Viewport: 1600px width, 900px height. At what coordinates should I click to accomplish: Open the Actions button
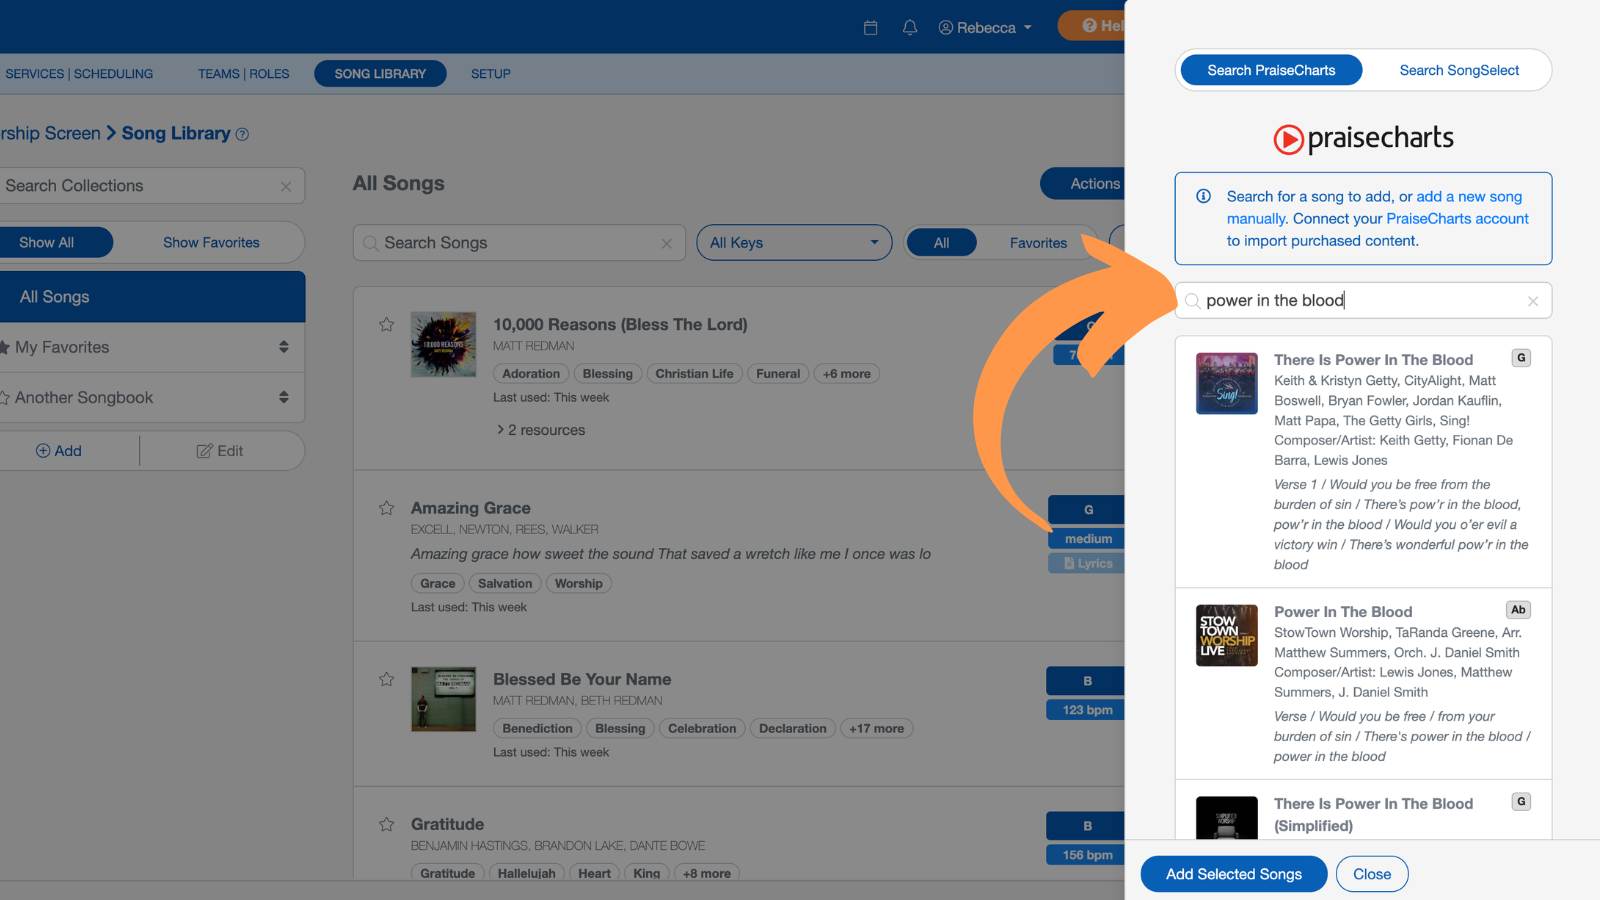click(1085, 184)
